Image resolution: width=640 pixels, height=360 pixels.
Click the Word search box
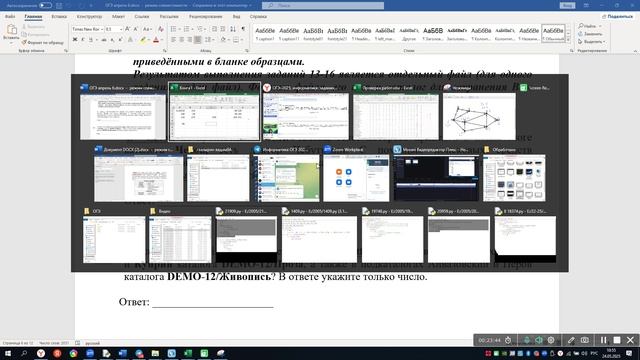click(x=322, y=5)
